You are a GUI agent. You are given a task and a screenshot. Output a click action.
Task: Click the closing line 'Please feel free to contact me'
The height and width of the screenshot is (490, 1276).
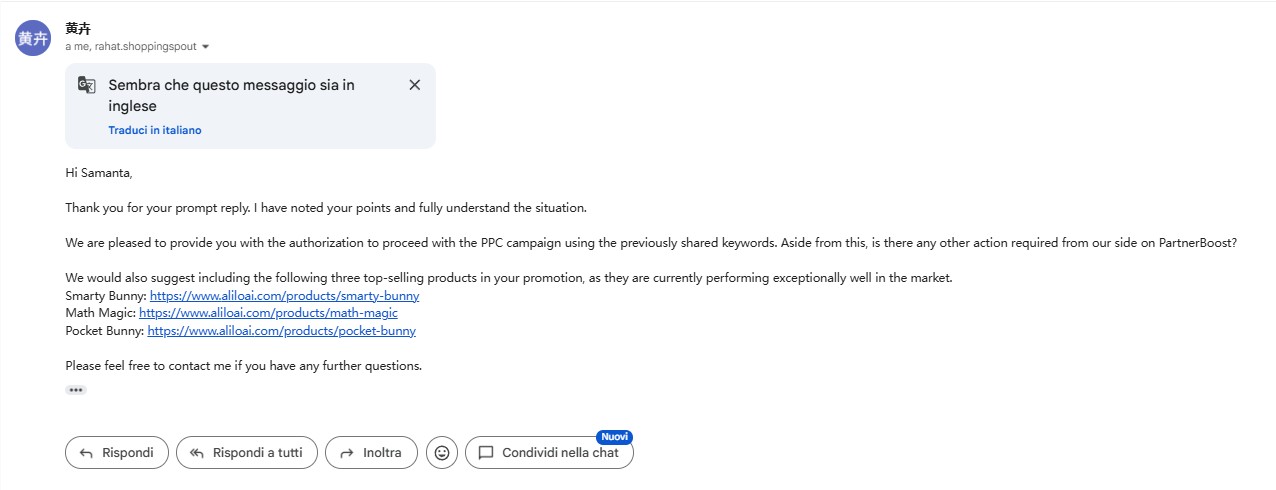click(244, 366)
